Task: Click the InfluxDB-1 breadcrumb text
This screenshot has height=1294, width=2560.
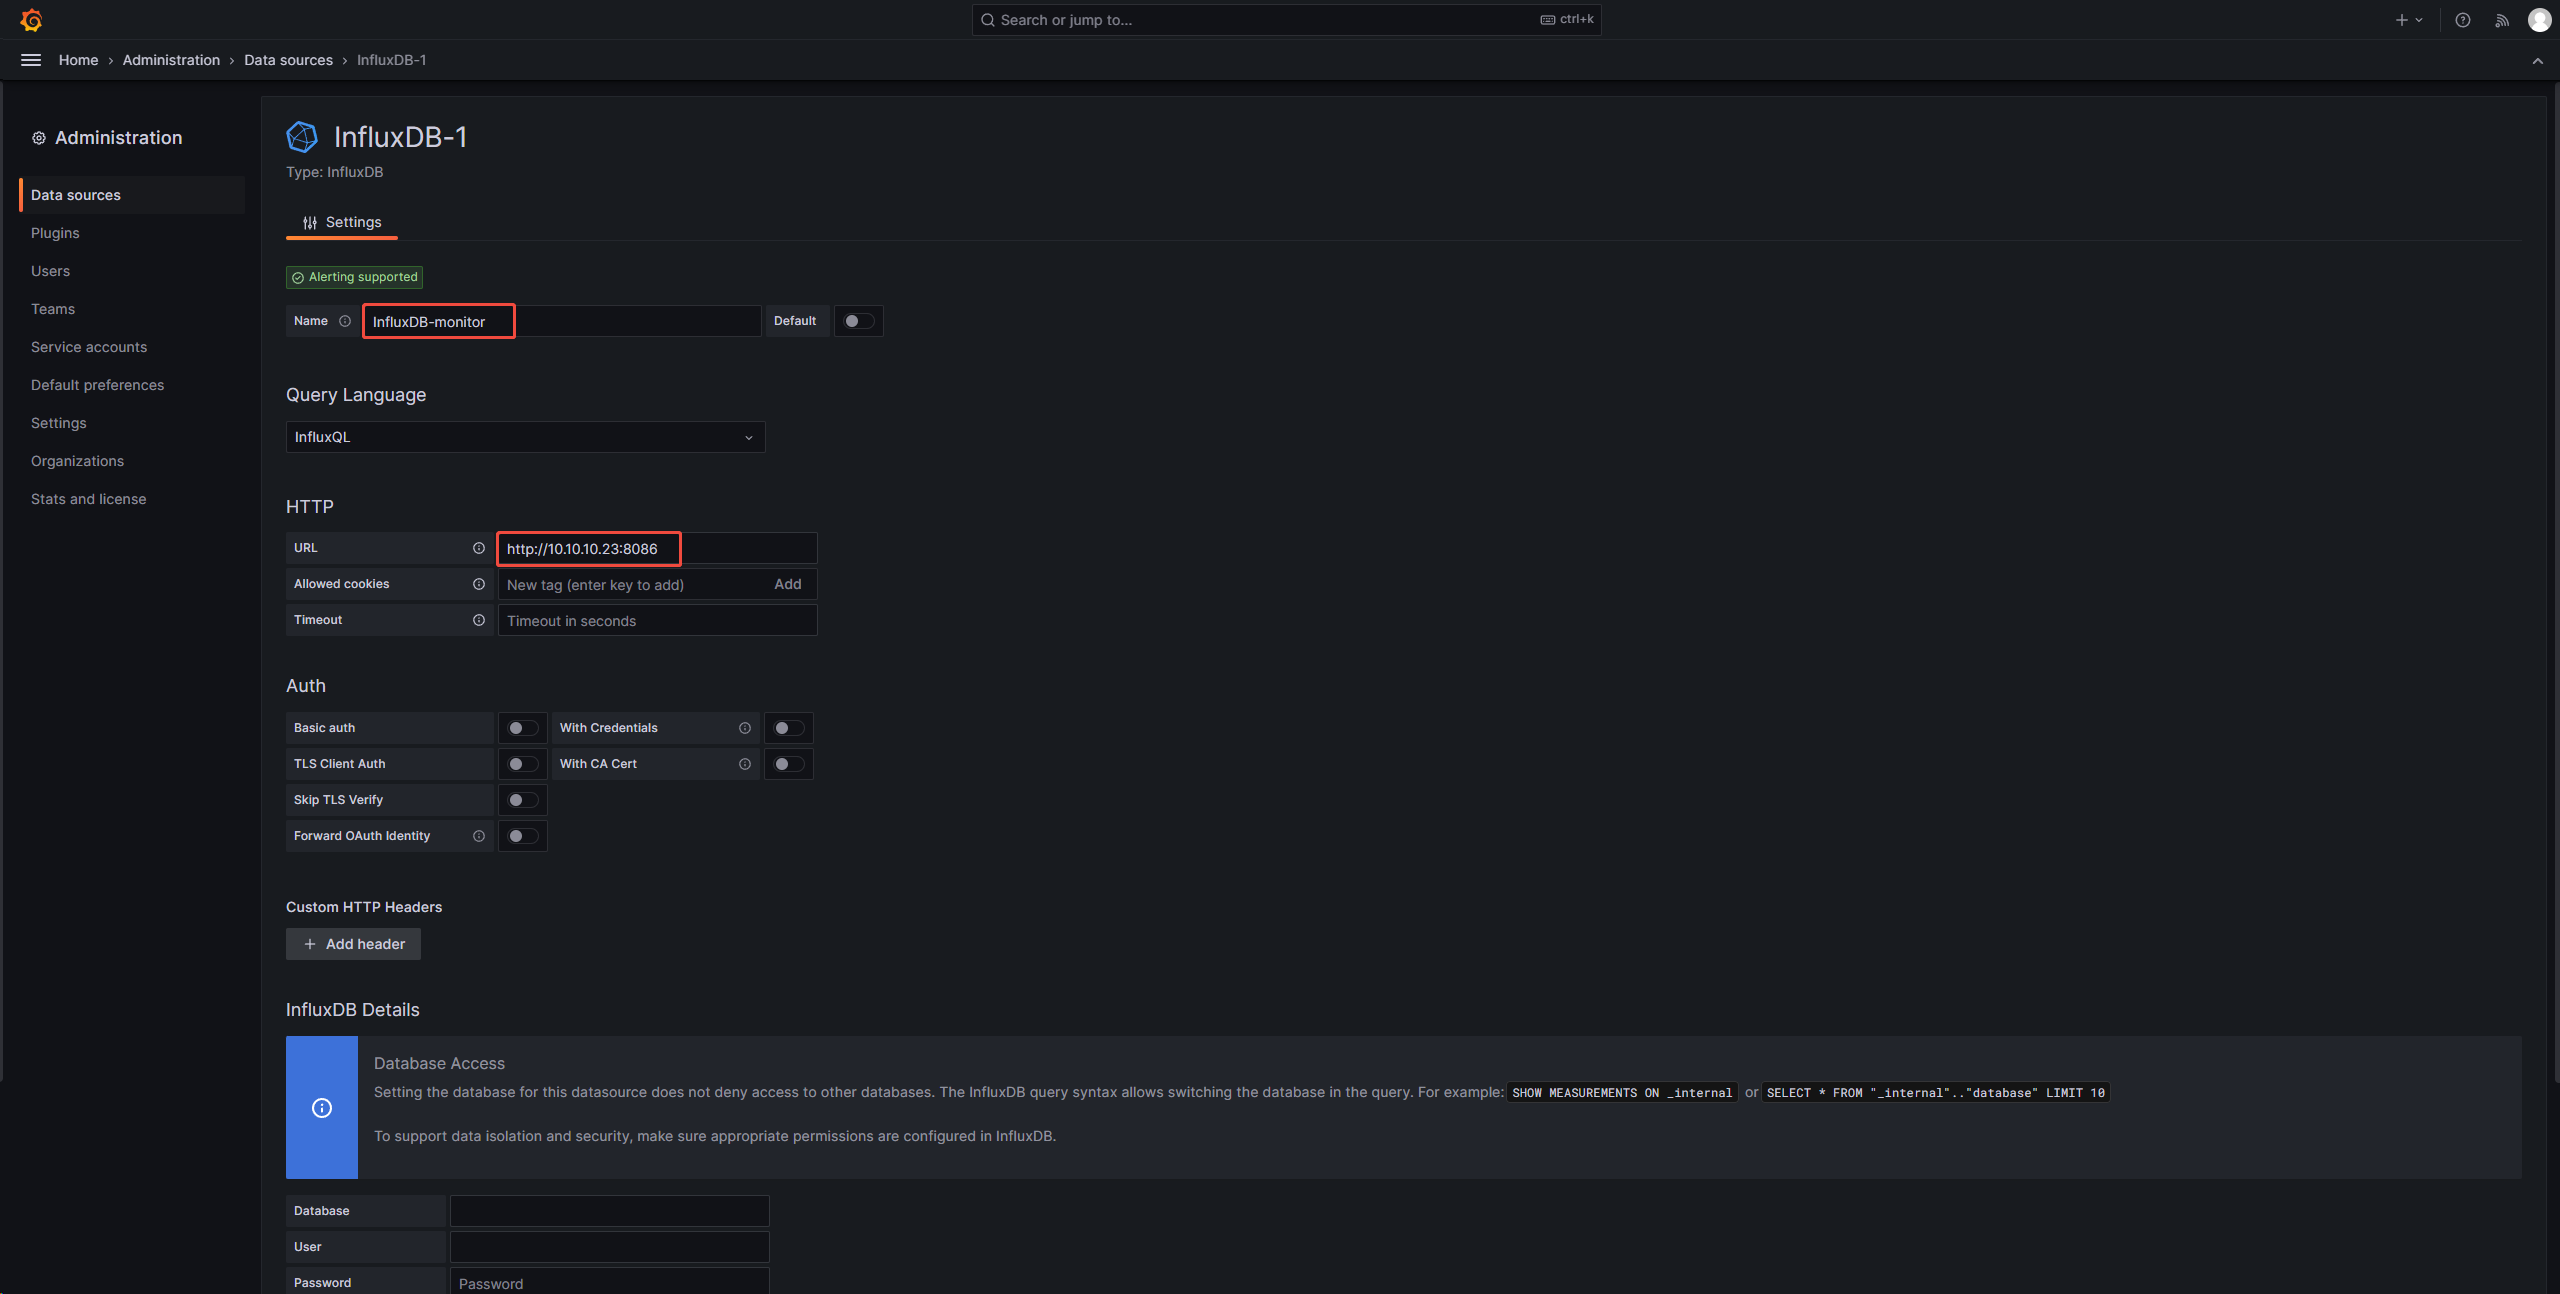Action: tap(391, 60)
